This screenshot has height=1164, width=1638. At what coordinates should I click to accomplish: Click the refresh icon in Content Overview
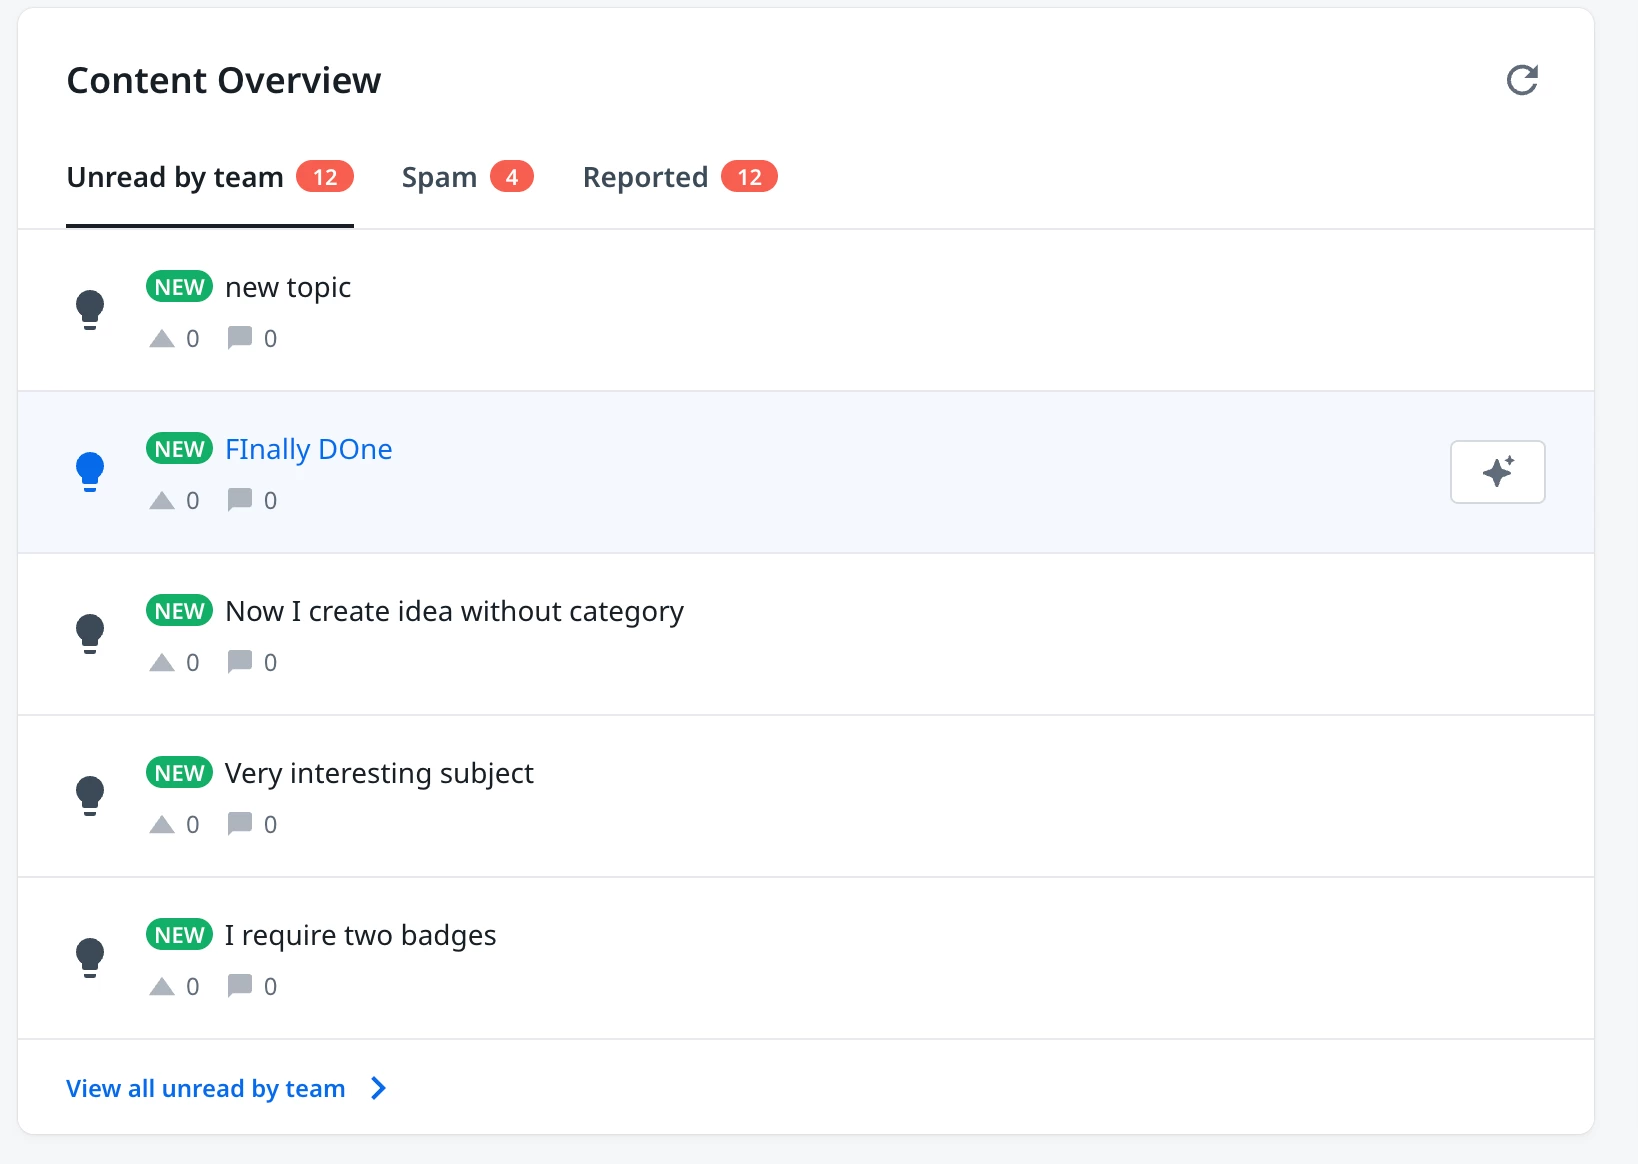[1521, 80]
